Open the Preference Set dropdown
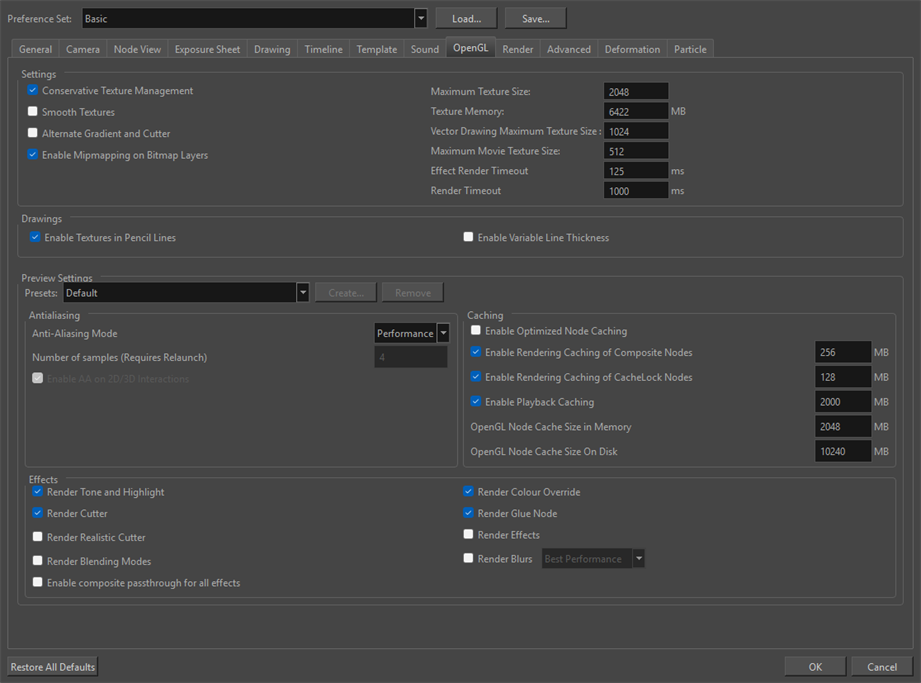921x683 pixels. pyautogui.click(x=420, y=19)
